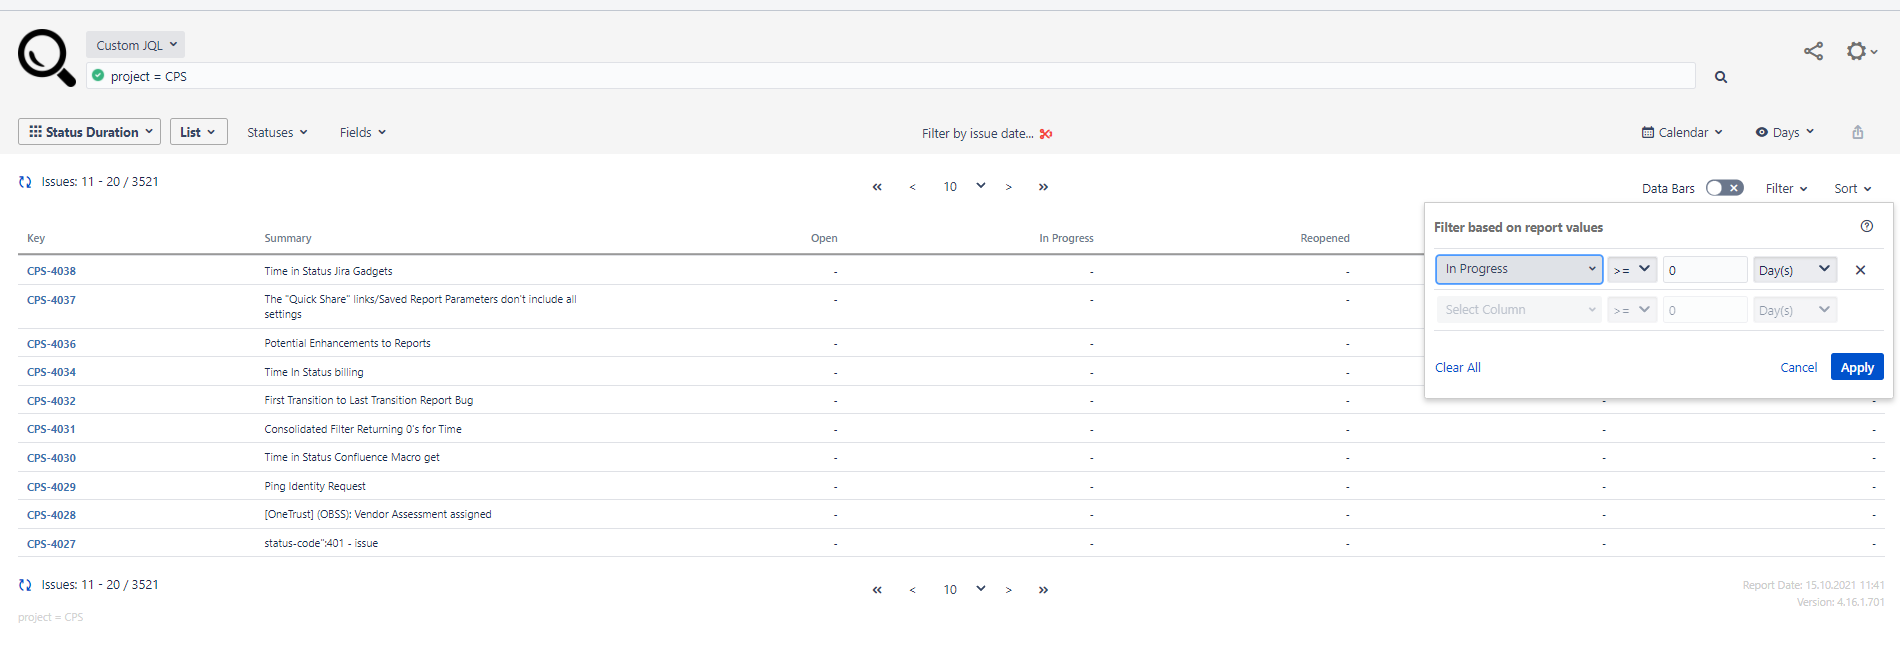Screen dimensions: 1900x645
Task: Open the In Progress column dropdown
Action: pyautogui.click(x=1519, y=269)
